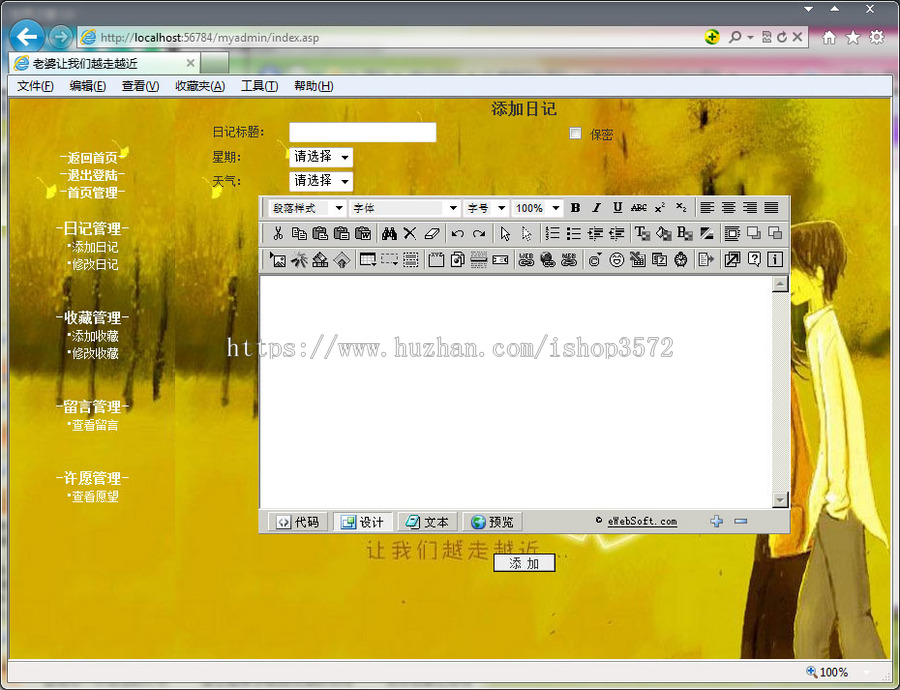The width and height of the screenshot is (900, 690).
Task: Click the Copy icon in editor toolbar
Action: click(299, 233)
